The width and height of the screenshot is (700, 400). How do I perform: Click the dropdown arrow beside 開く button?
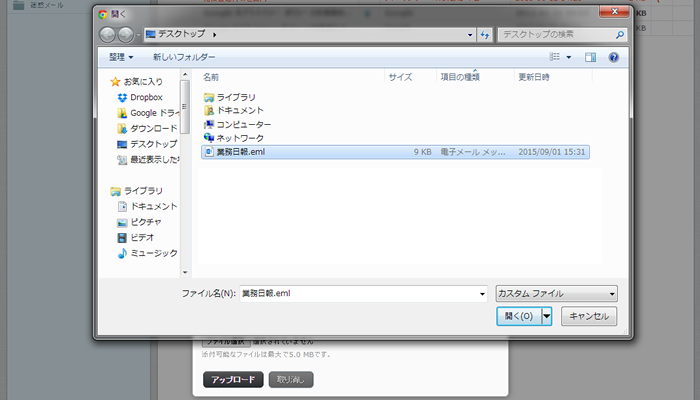tap(547, 316)
